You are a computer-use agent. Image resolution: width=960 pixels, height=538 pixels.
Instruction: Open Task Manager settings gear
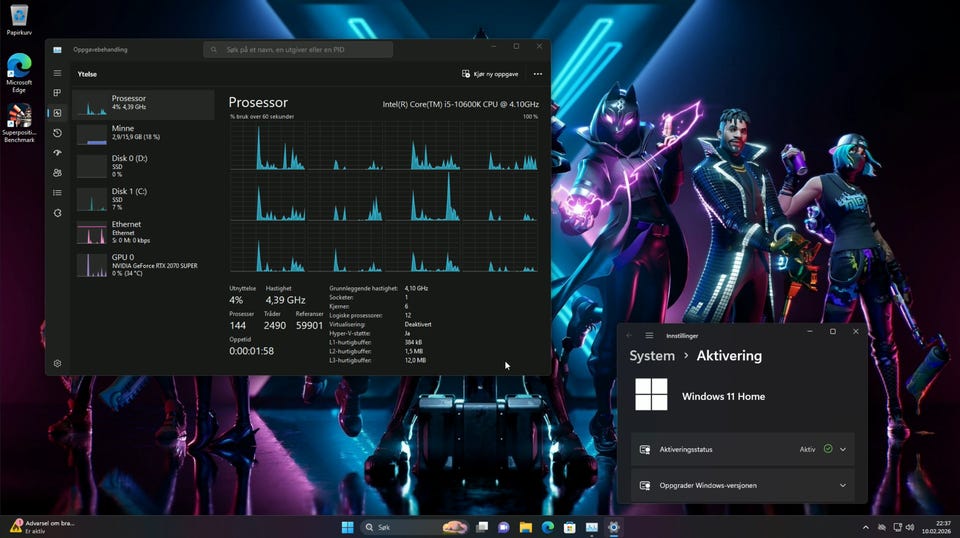(x=57, y=363)
